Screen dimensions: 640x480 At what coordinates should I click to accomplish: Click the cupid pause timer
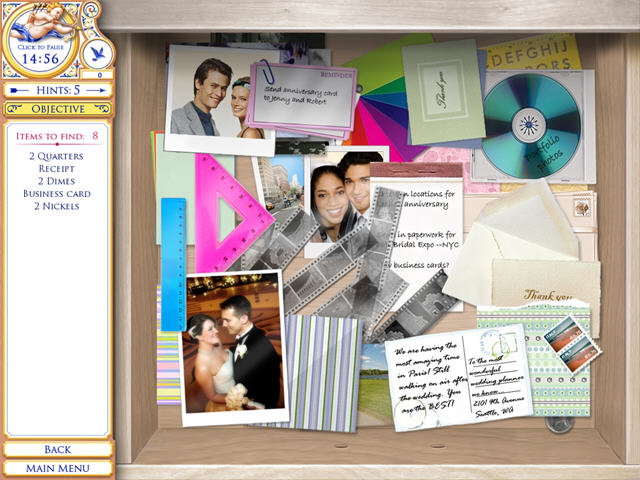tap(43, 37)
